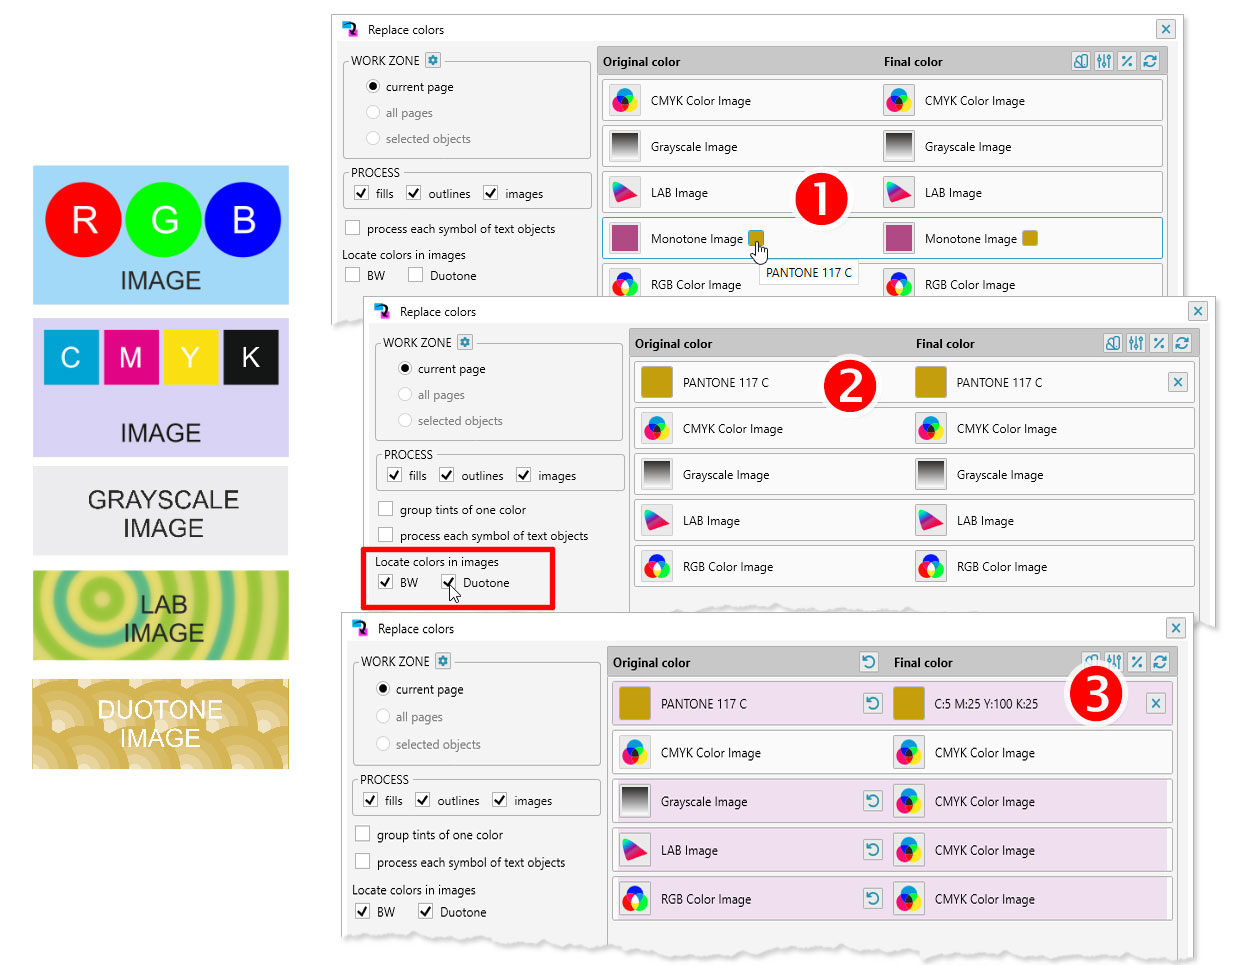Image resolution: width=1239 pixels, height=965 pixels.
Task: Select the RGB IMAGE thumbnail
Action: coord(161,235)
